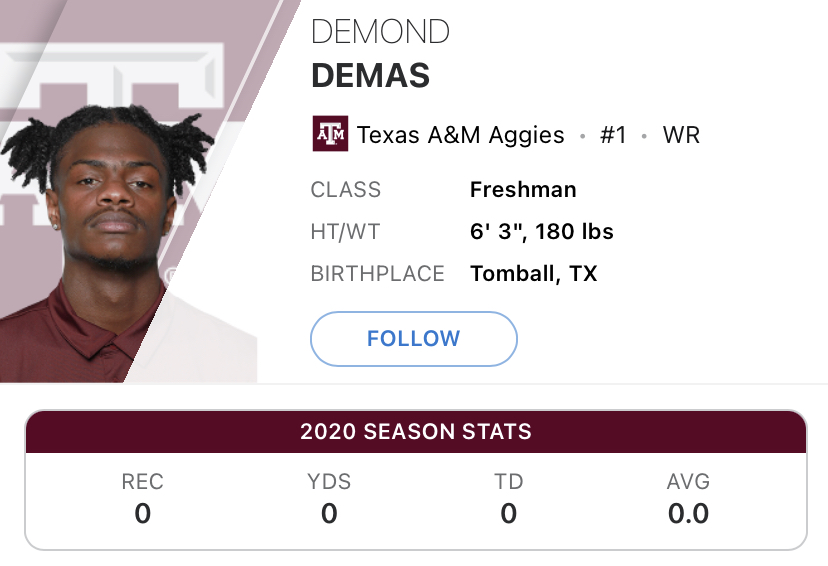Screen dimensions: 828x566
Task: Select the Freshman class value
Action: (x=523, y=190)
